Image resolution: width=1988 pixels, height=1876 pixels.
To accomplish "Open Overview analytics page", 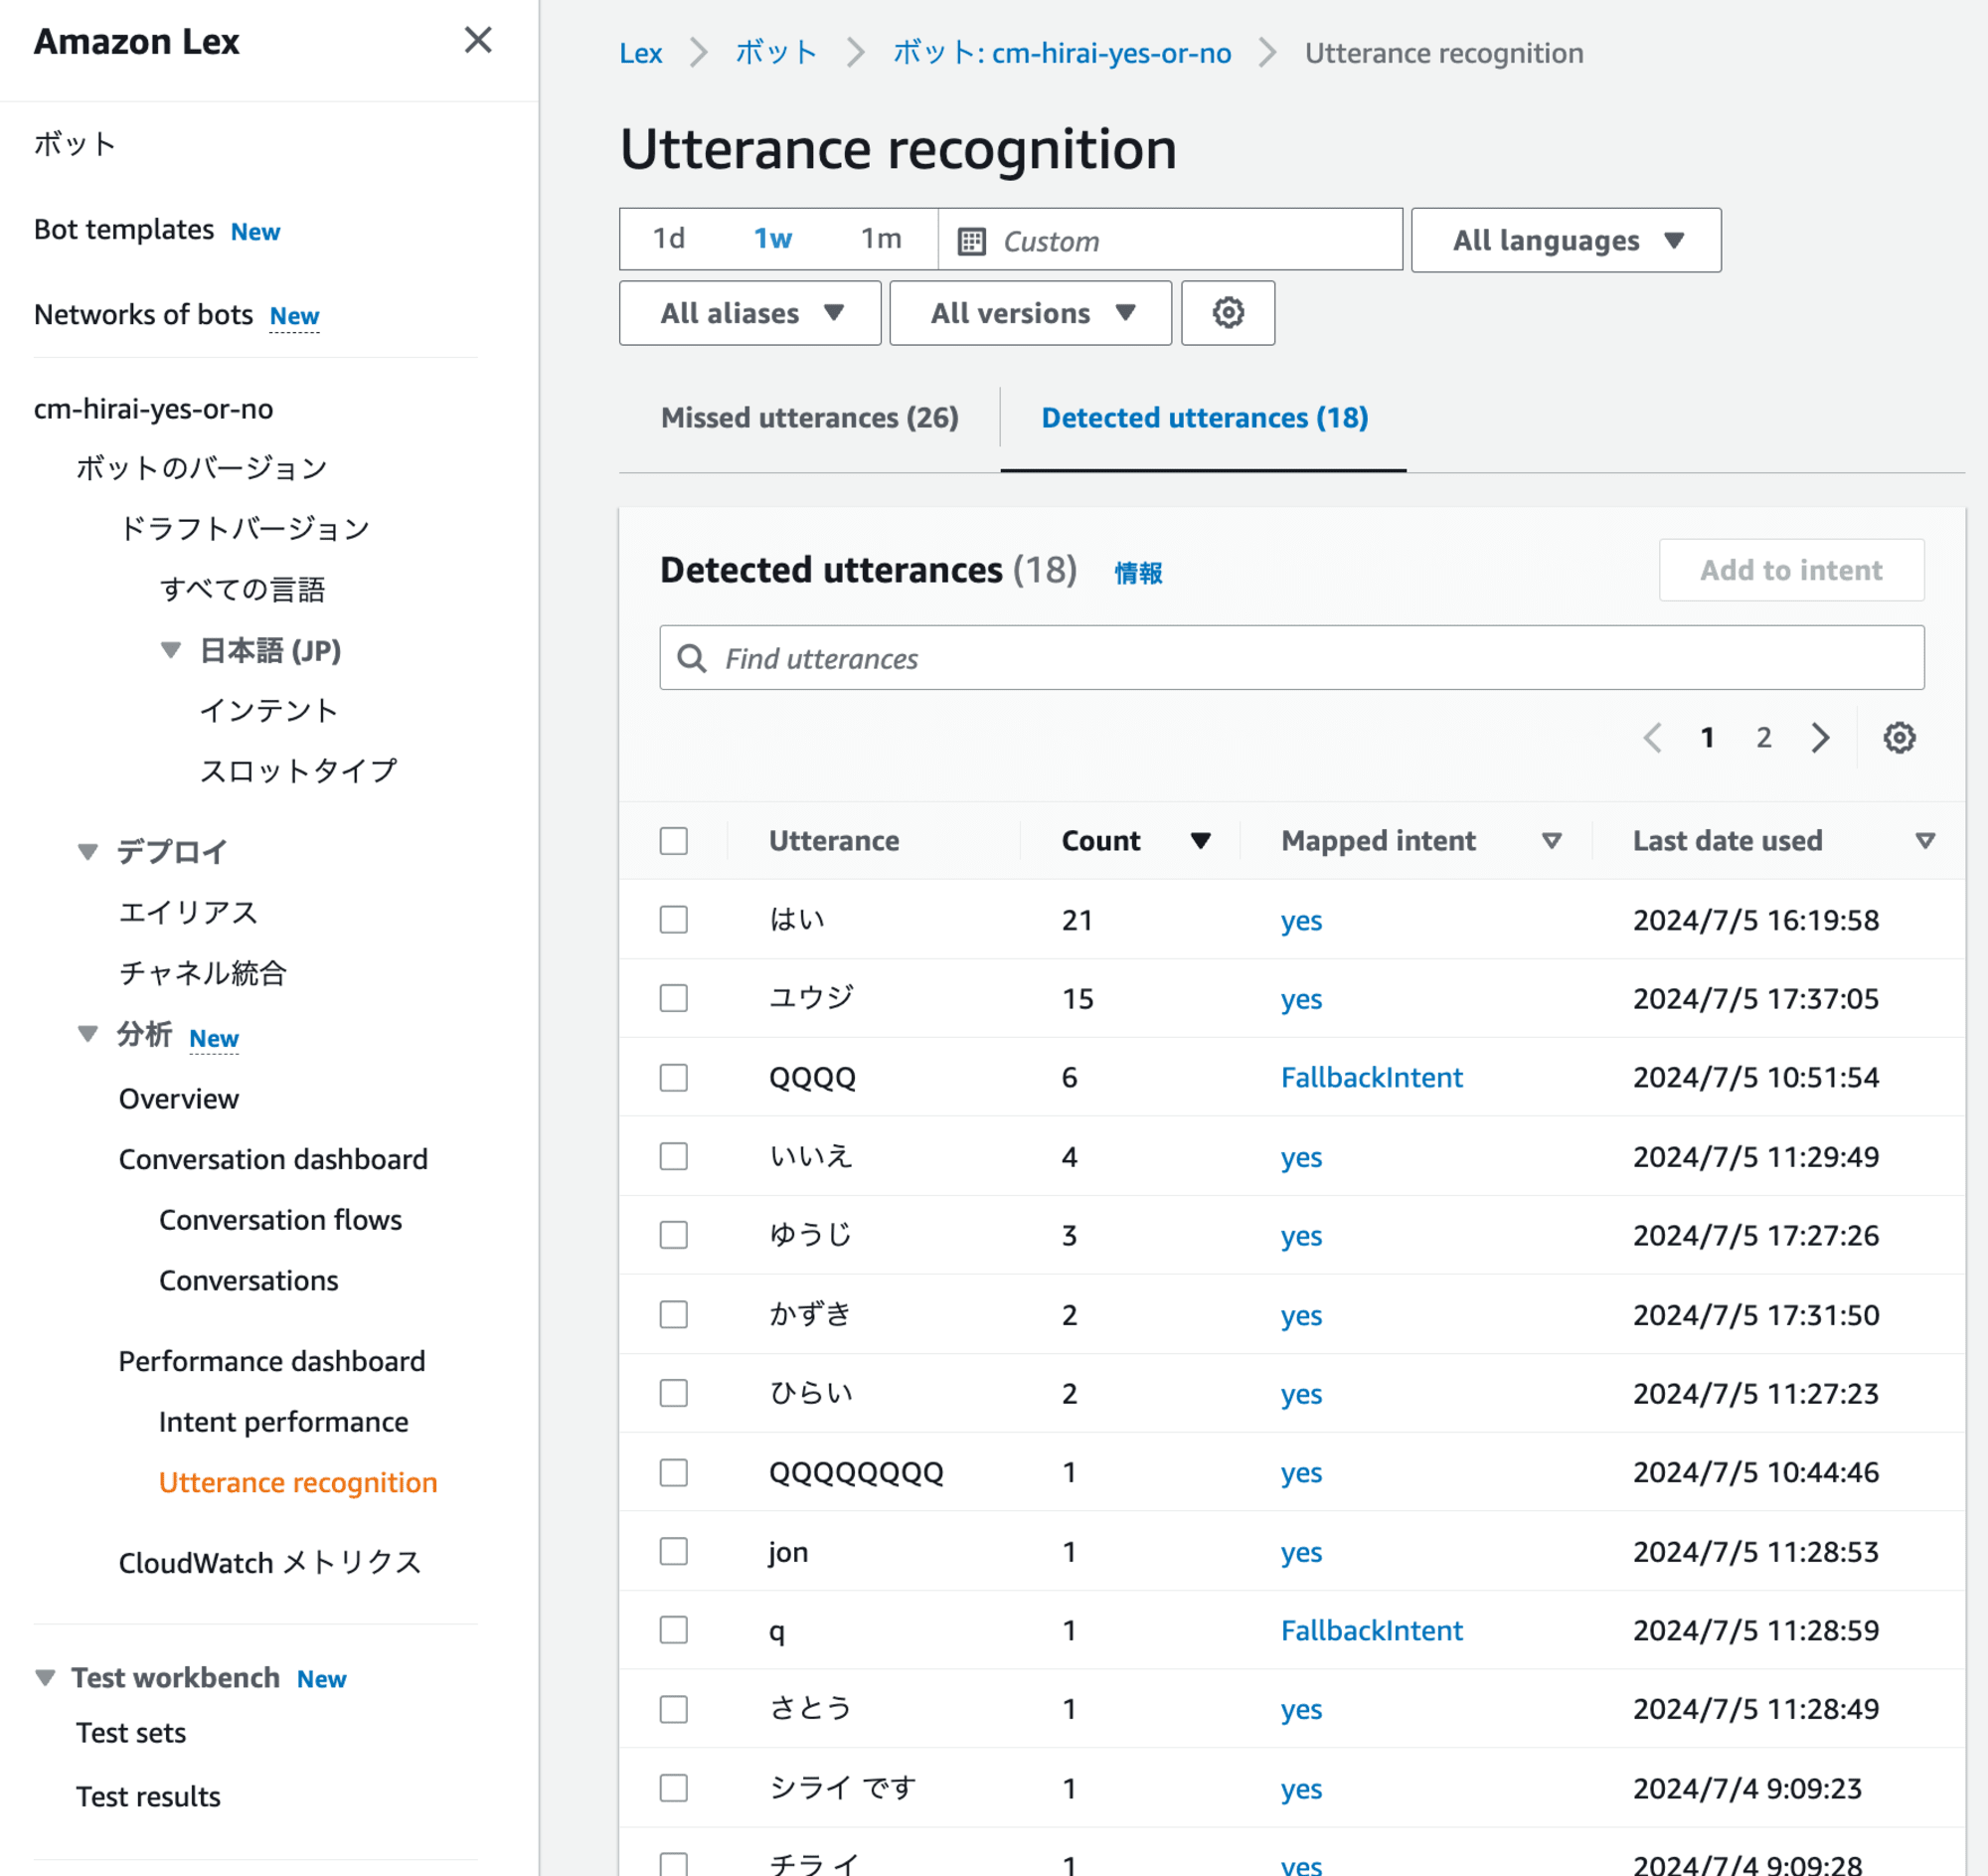I will [x=178, y=1099].
